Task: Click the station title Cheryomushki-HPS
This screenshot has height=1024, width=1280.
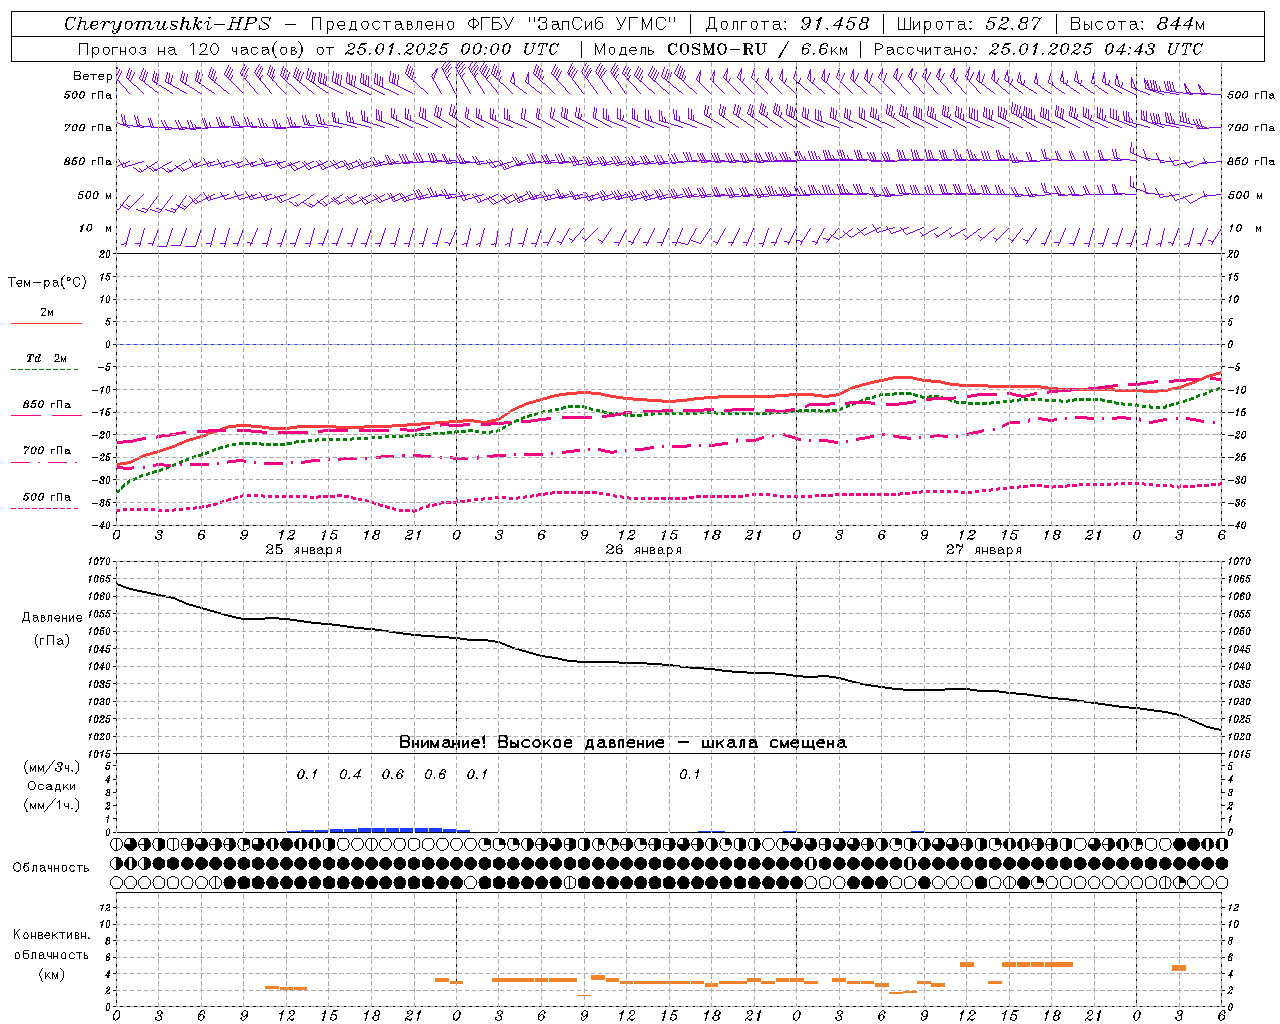Action: click(x=168, y=24)
